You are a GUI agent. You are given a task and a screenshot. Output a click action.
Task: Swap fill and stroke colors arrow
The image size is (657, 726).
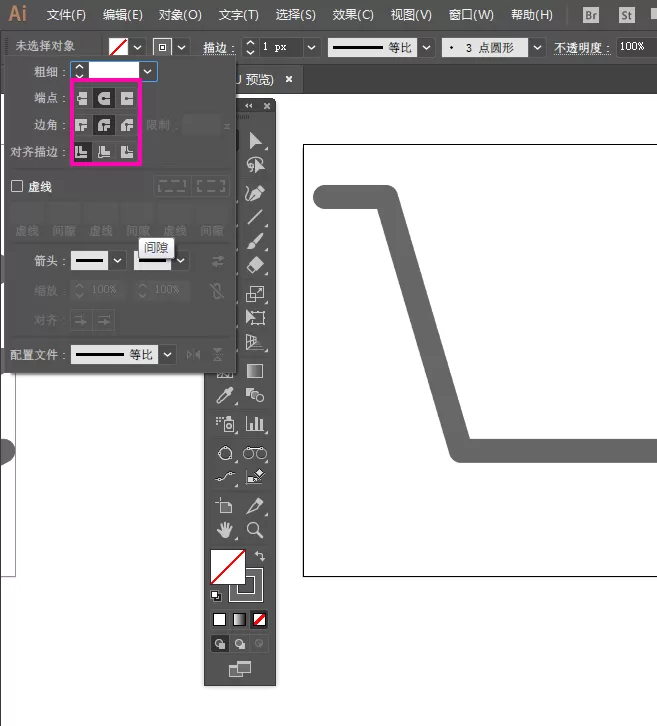pos(260,556)
